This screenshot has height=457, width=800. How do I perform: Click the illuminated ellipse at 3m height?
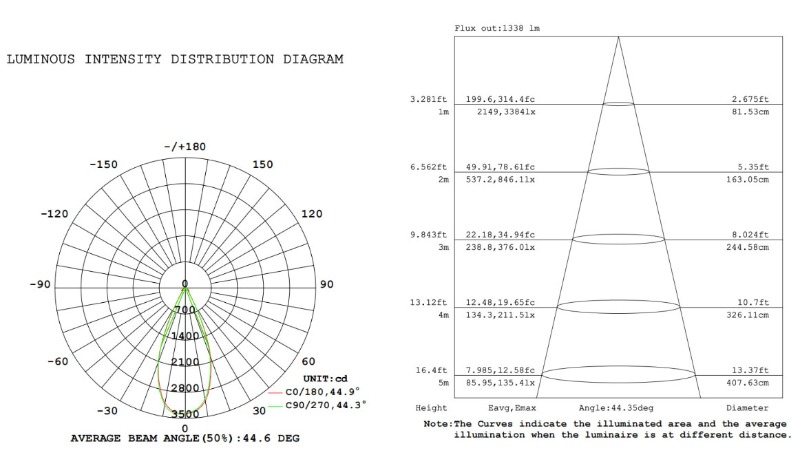click(x=618, y=239)
